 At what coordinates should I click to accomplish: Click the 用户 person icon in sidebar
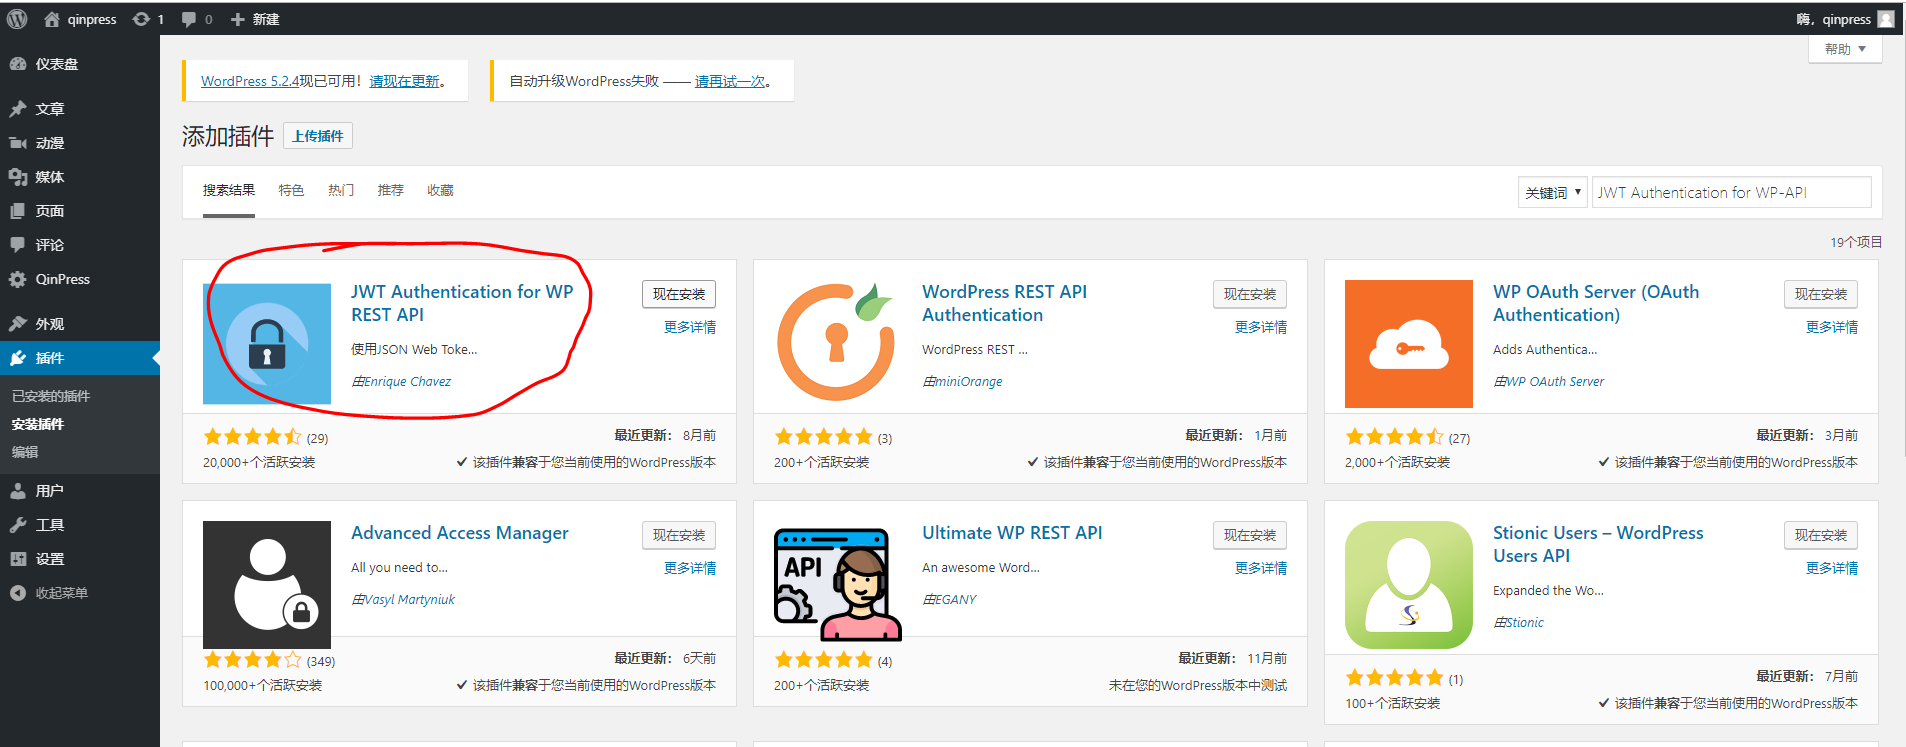pos(18,491)
